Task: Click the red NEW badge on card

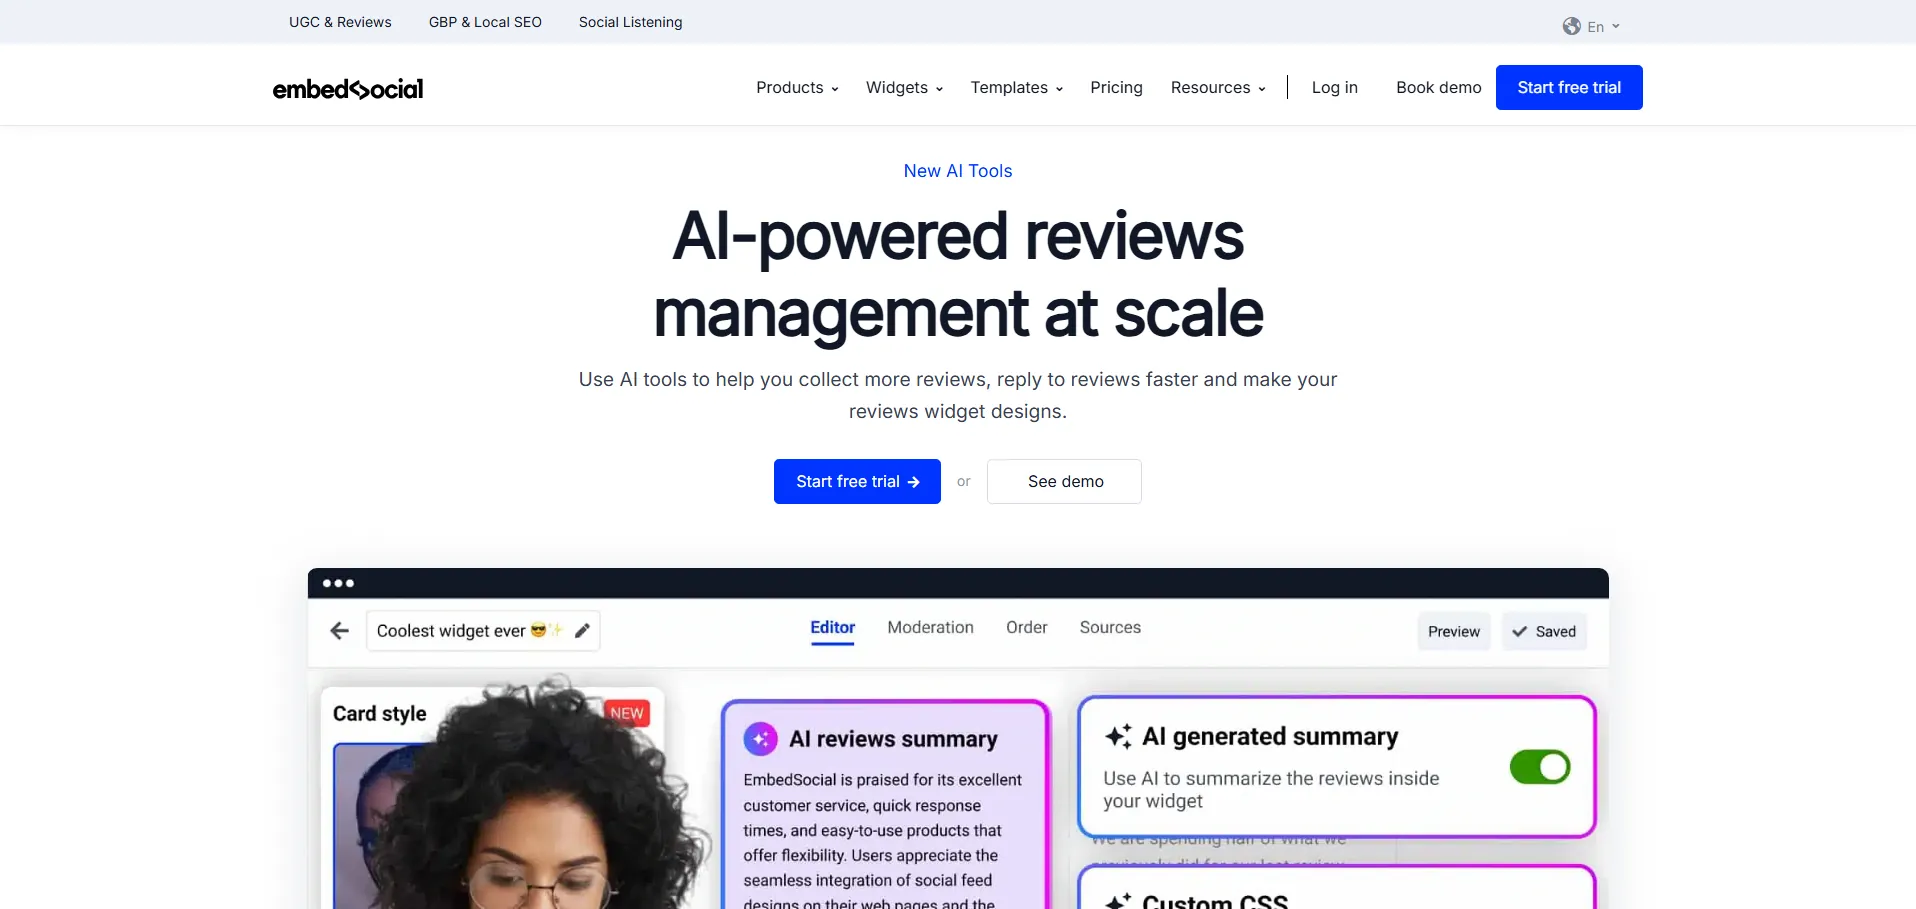Action: tap(627, 713)
